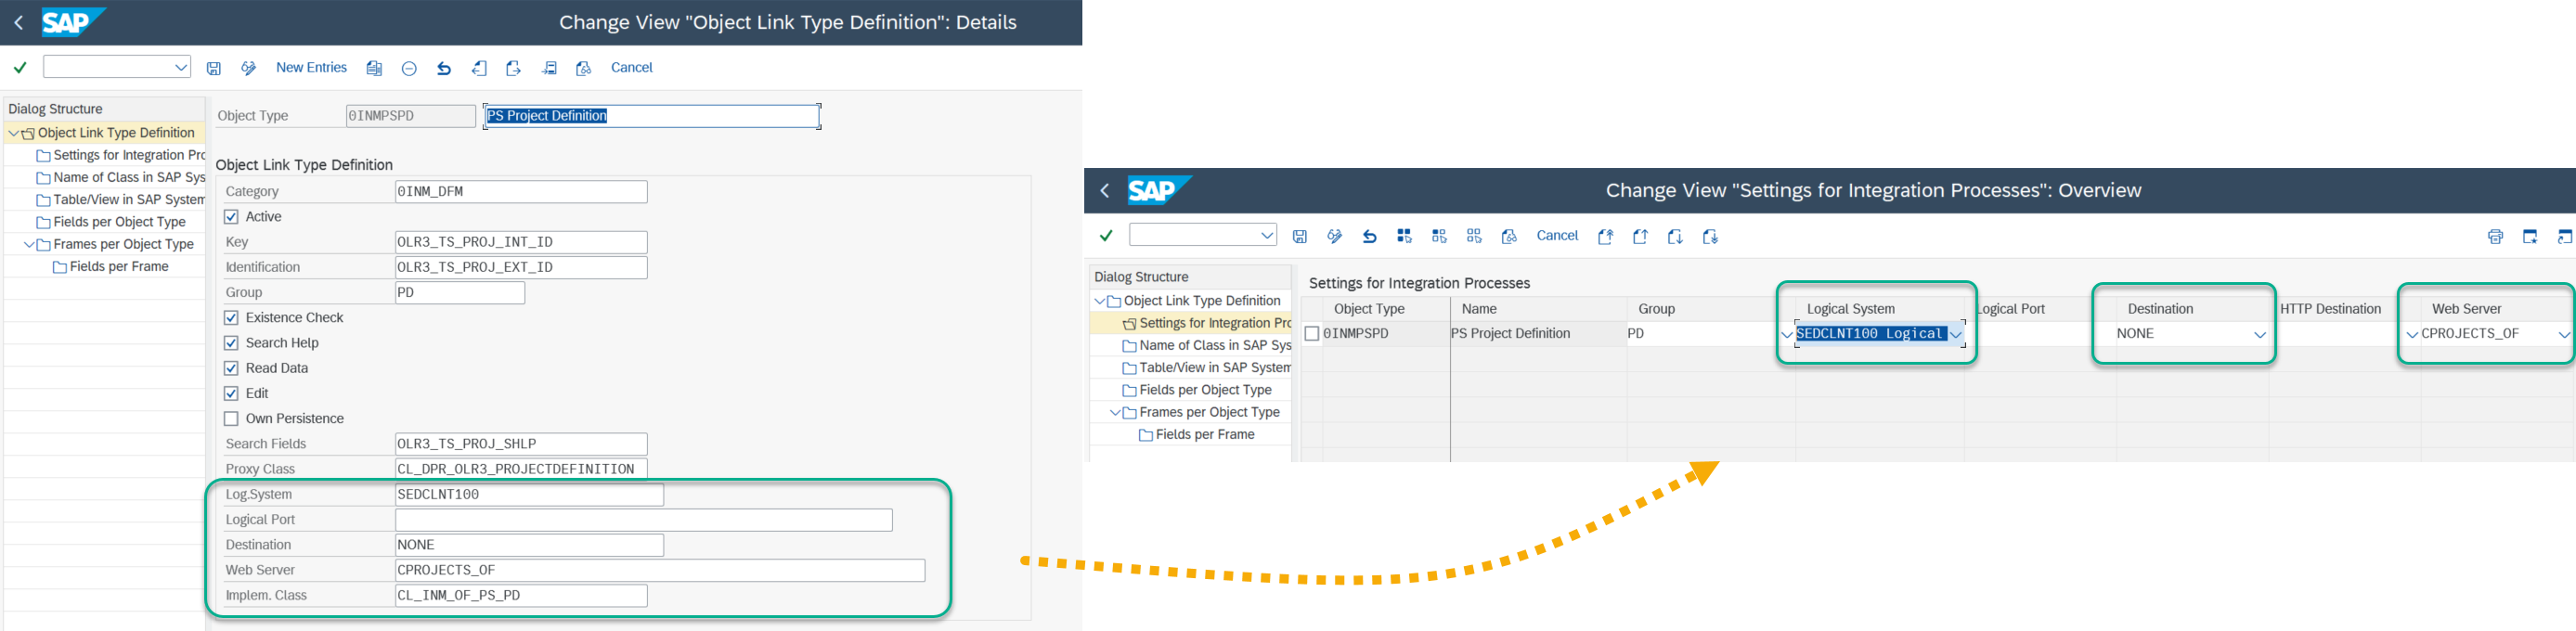Enable the Own Persistence checkbox
This screenshot has width=2576, height=631.
pos(231,419)
